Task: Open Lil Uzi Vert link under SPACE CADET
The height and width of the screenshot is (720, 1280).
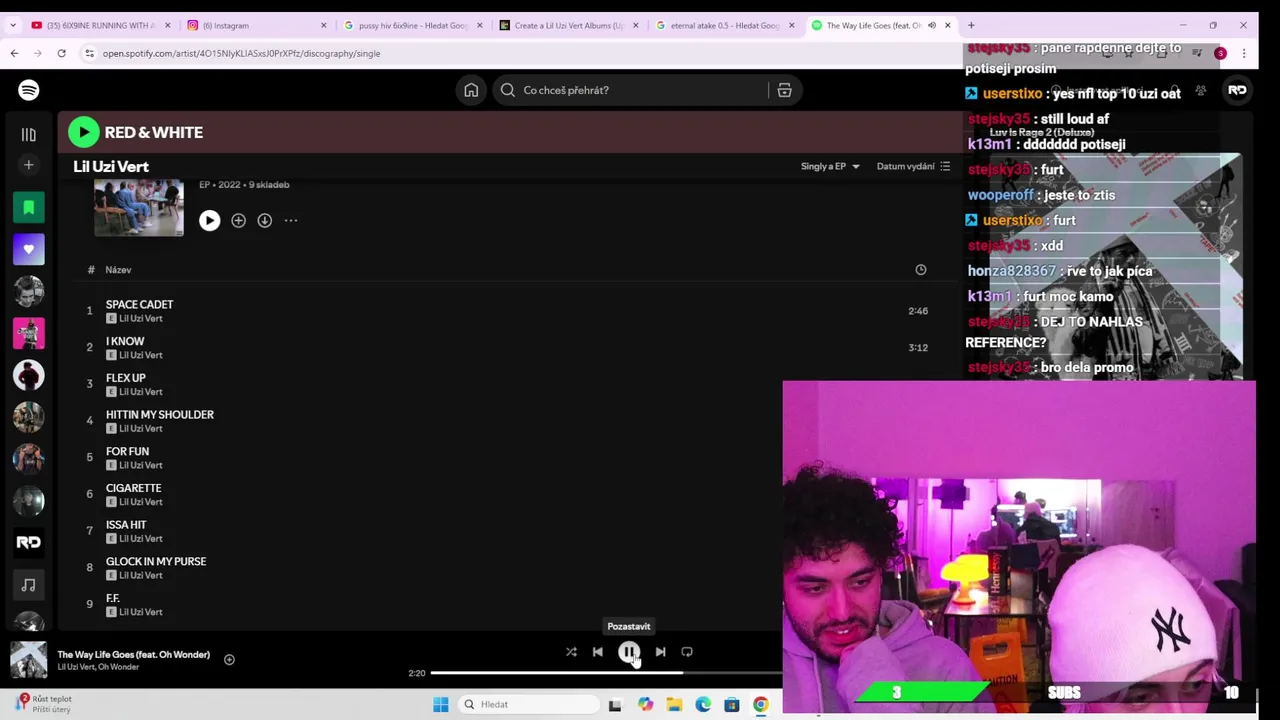Action: [x=141, y=318]
